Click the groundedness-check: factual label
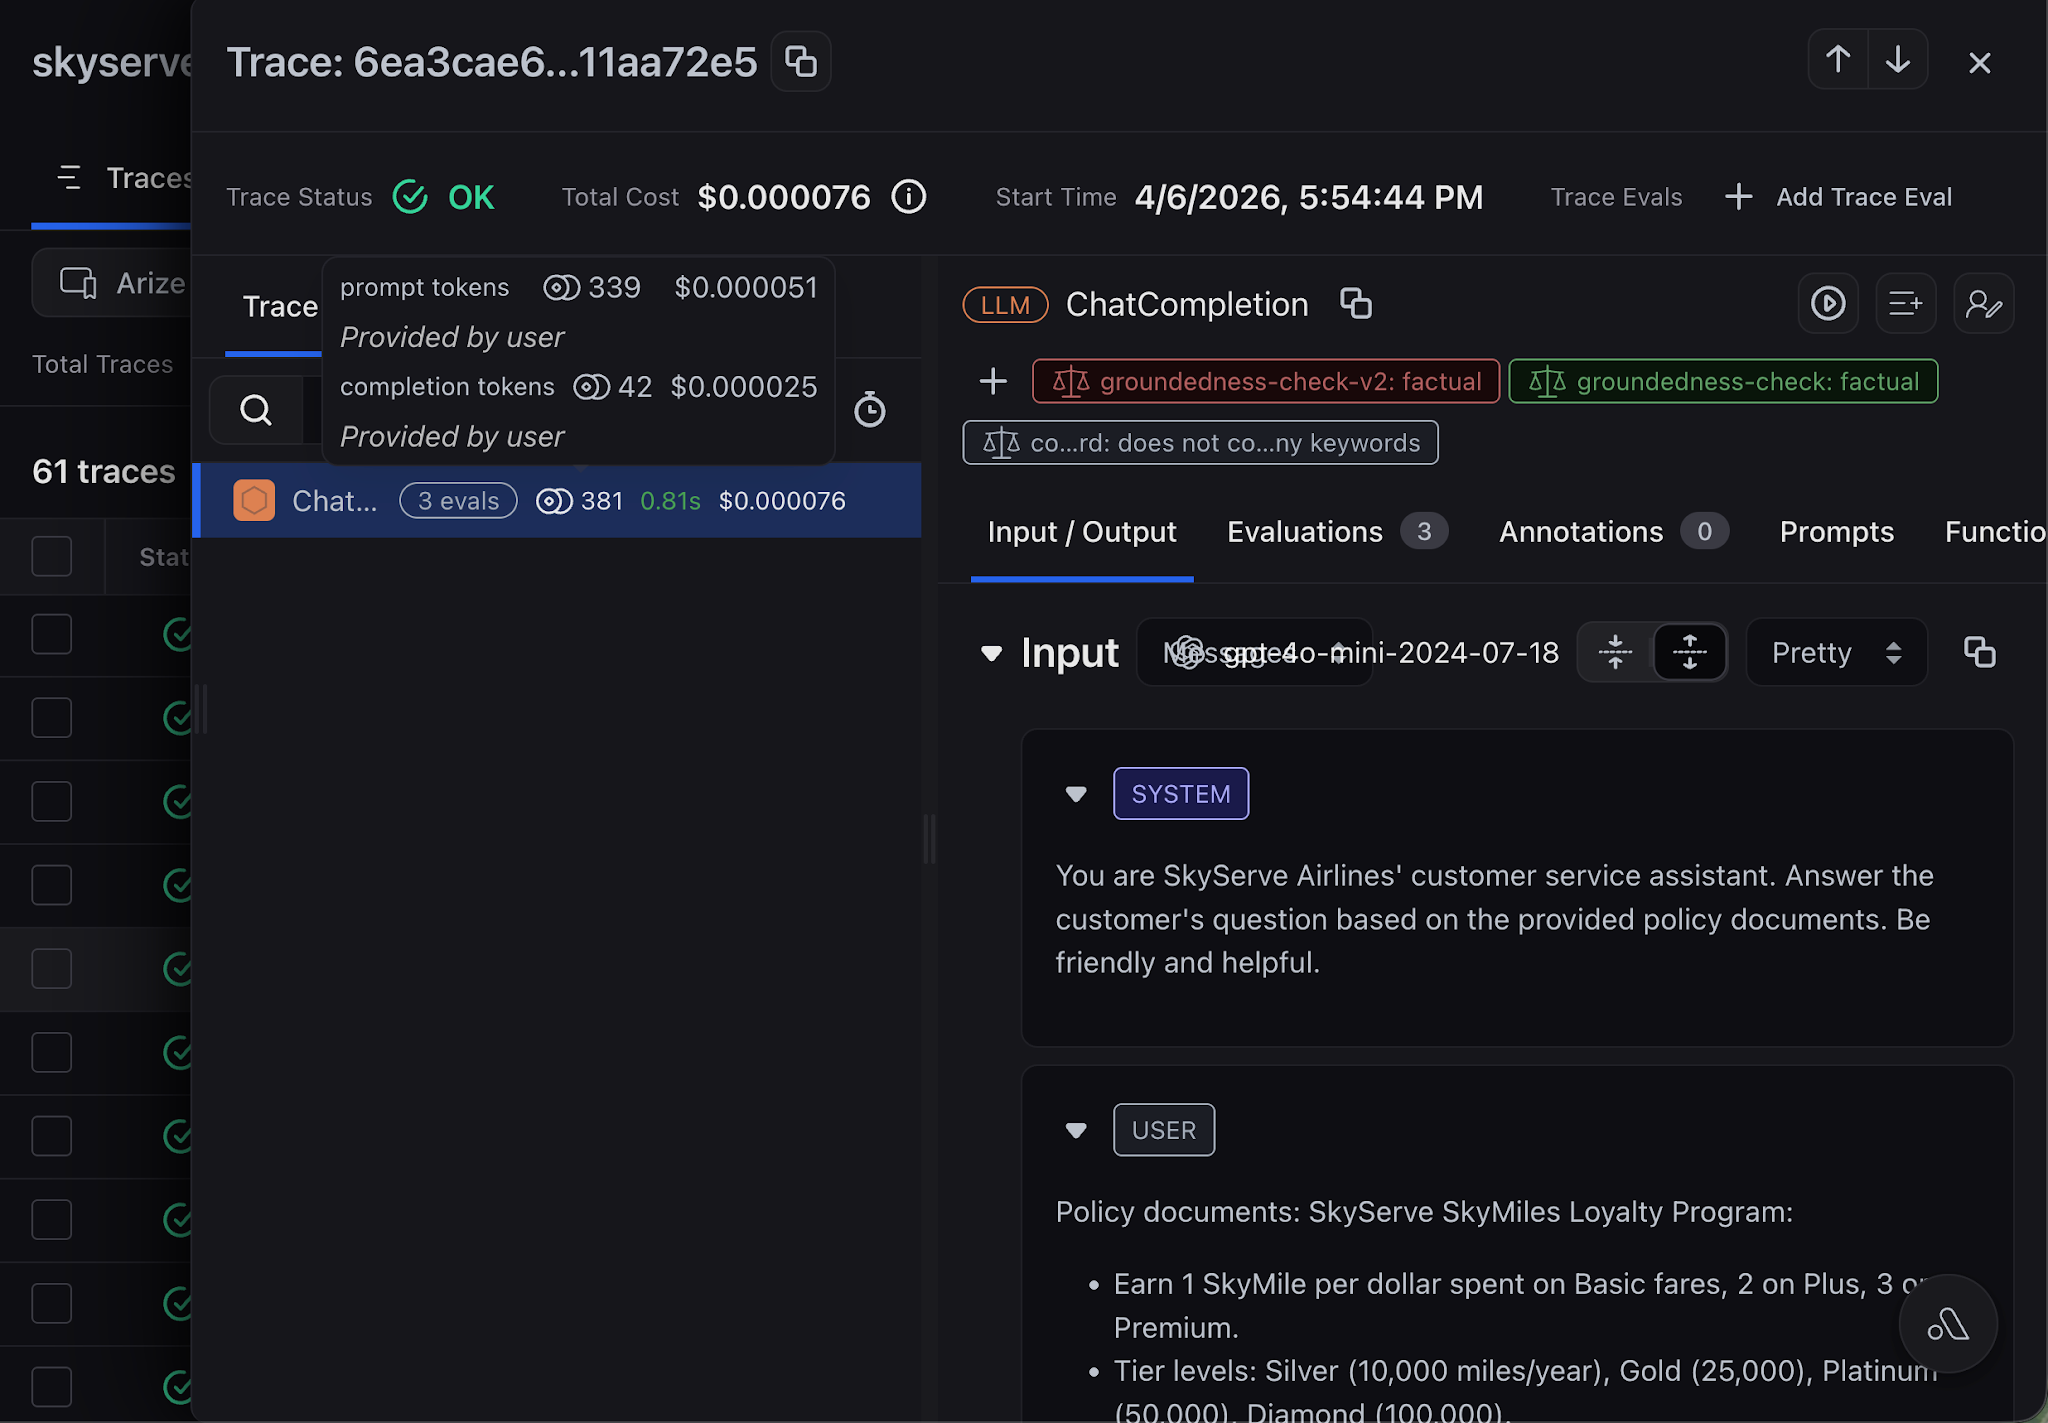 (1723, 381)
